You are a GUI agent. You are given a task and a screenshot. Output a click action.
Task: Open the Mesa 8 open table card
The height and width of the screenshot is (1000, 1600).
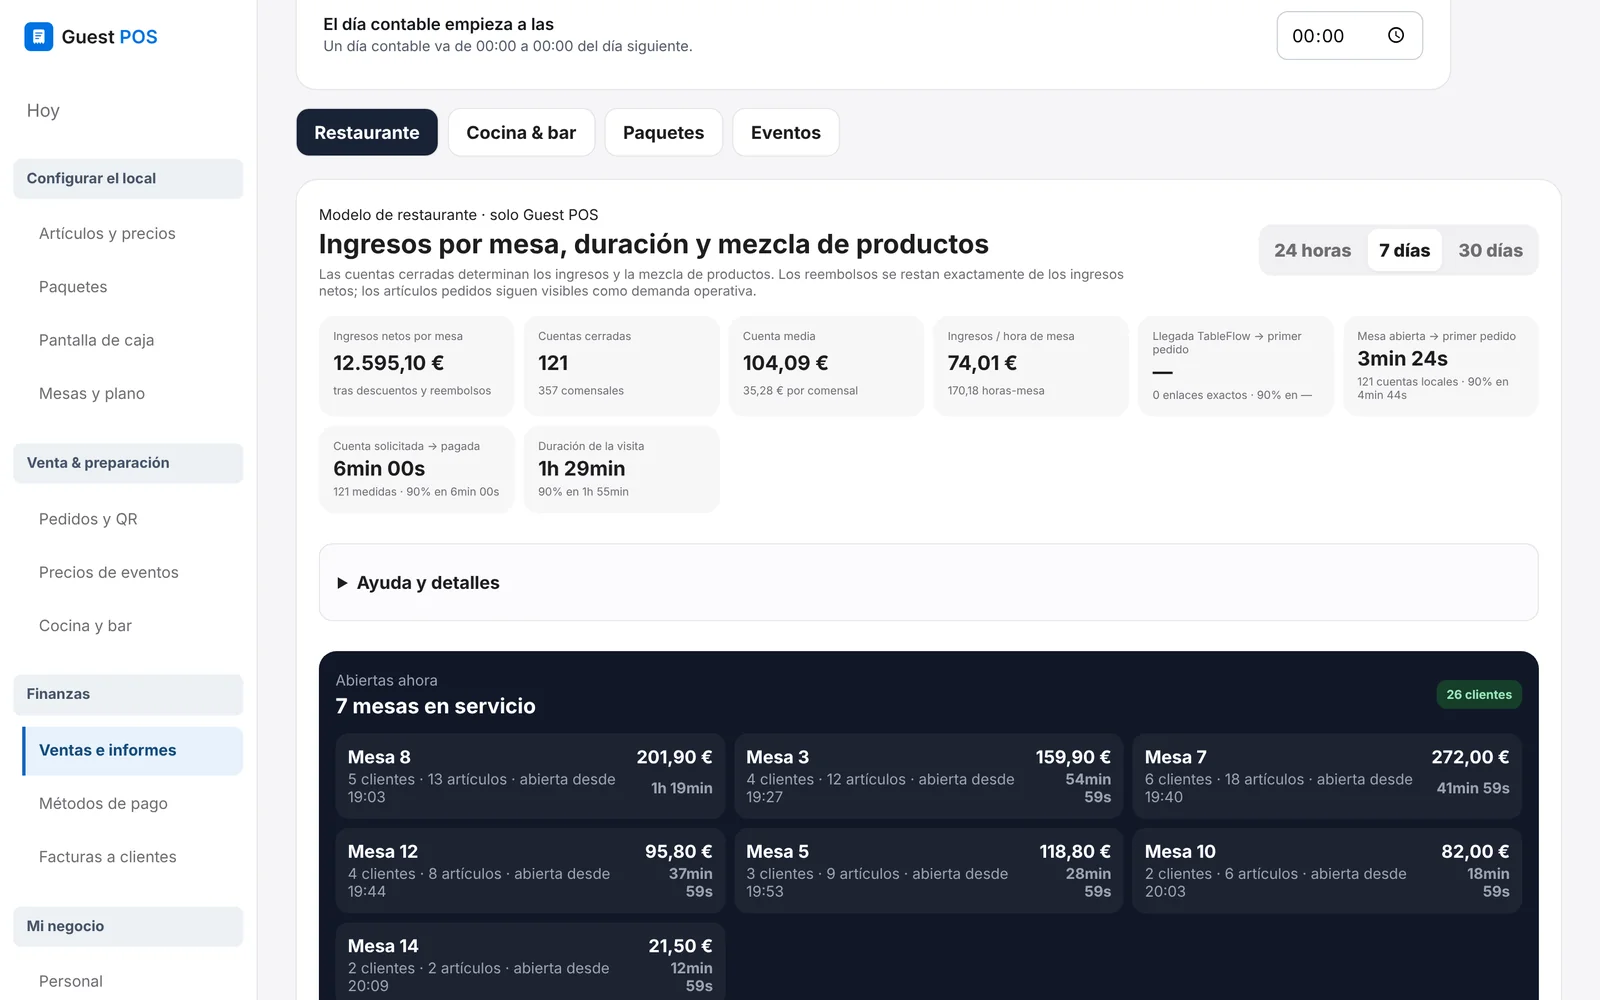(530, 777)
